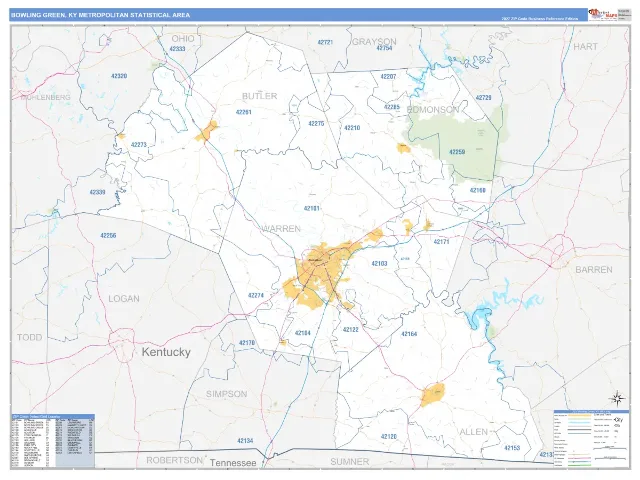Select the WARREN county label
Screen dimensions: 640x480
[281, 229]
